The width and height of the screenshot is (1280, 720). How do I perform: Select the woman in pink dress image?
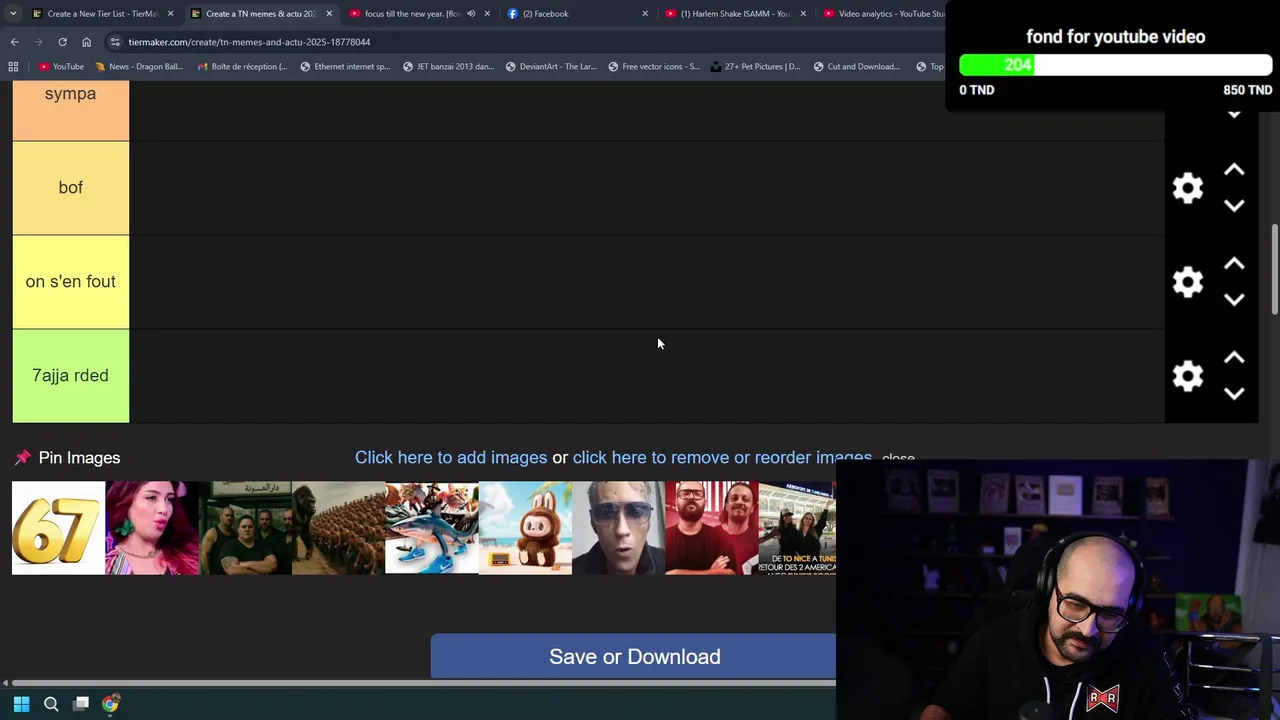(x=152, y=528)
